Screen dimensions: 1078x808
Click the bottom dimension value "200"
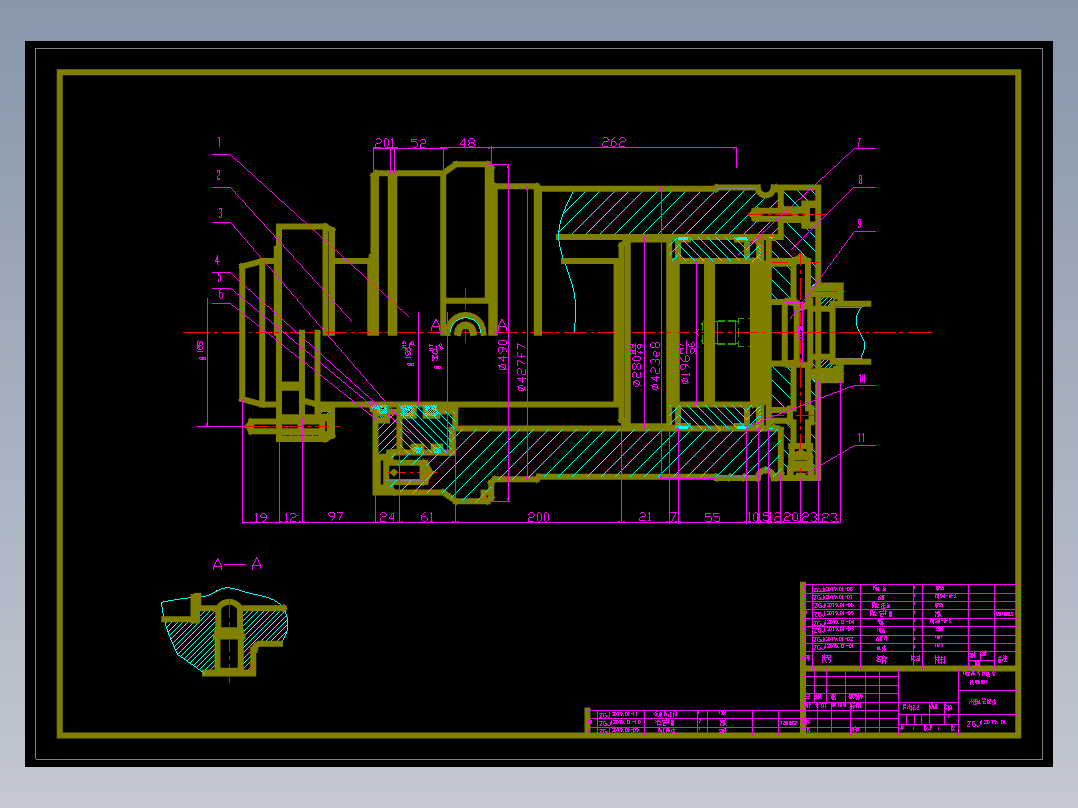538,516
